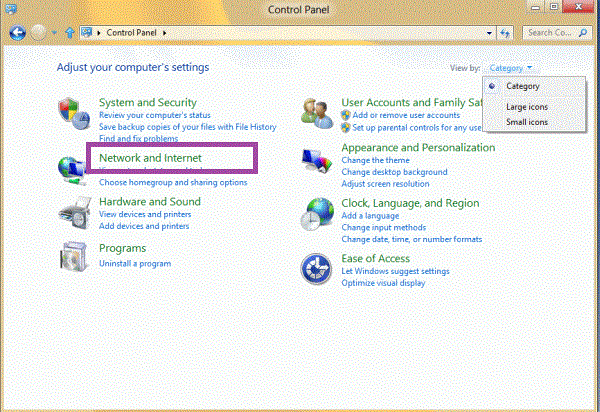This screenshot has height=412, width=600.
Task: Select Category in View by menu
Action: [x=522, y=86]
